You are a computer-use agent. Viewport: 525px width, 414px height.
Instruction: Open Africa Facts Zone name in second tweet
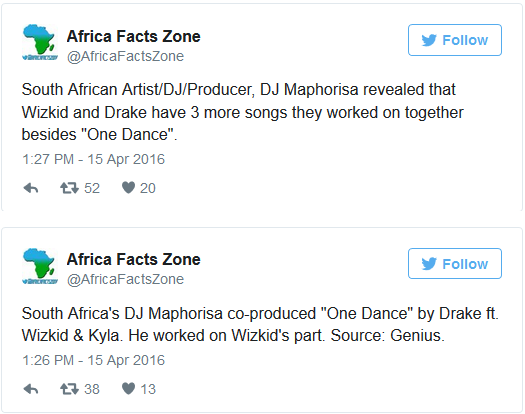coord(134,259)
